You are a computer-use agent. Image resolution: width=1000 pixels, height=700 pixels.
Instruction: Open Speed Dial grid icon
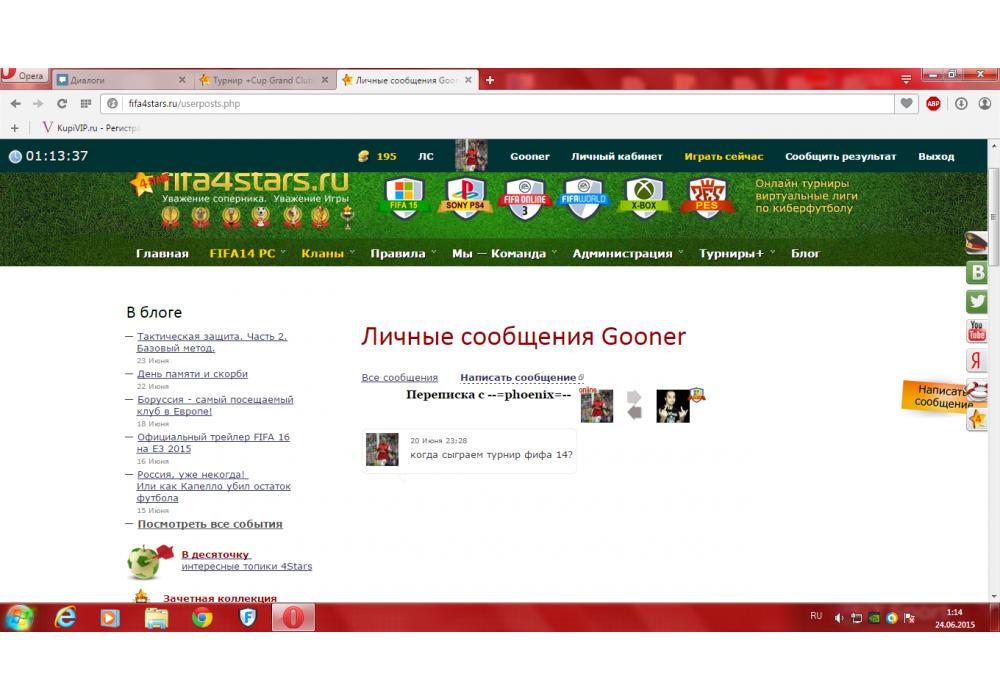85,103
